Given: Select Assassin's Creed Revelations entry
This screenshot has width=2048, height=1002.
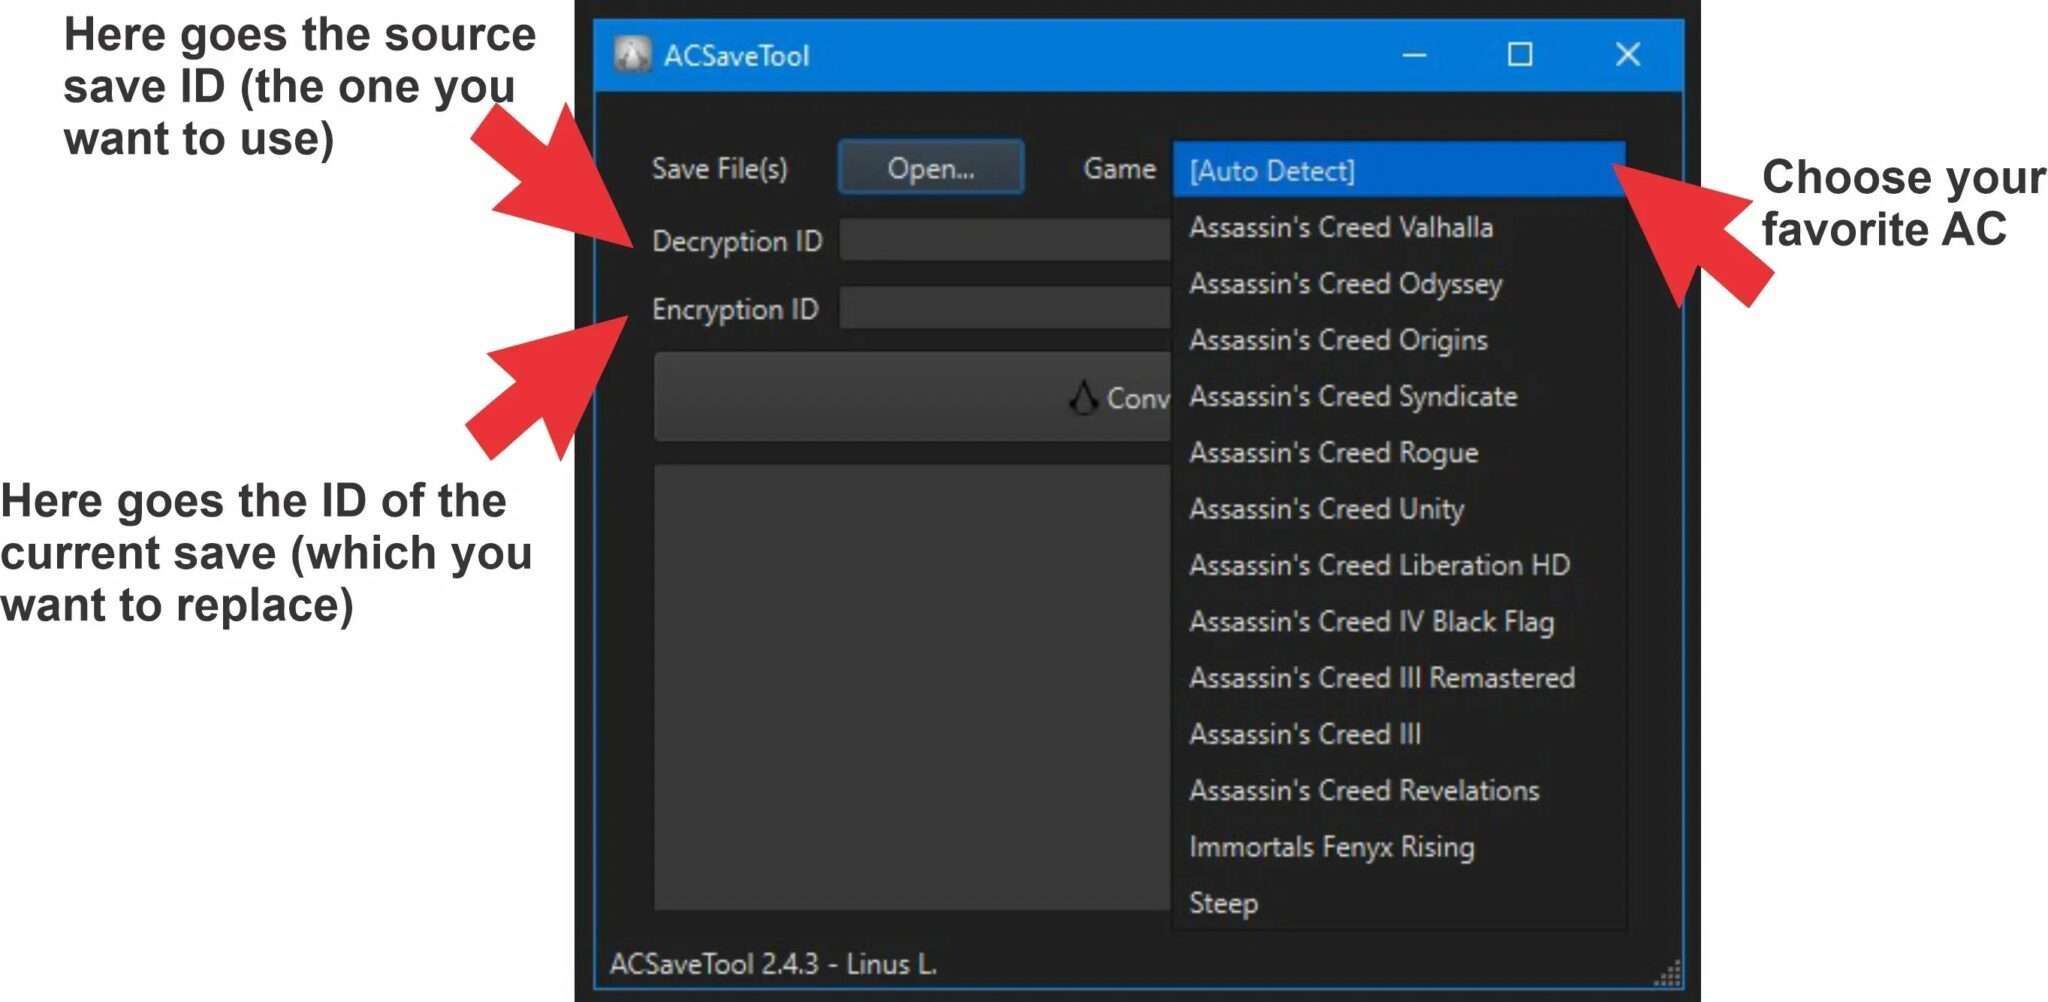Looking at the screenshot, I should (1399, 790).
